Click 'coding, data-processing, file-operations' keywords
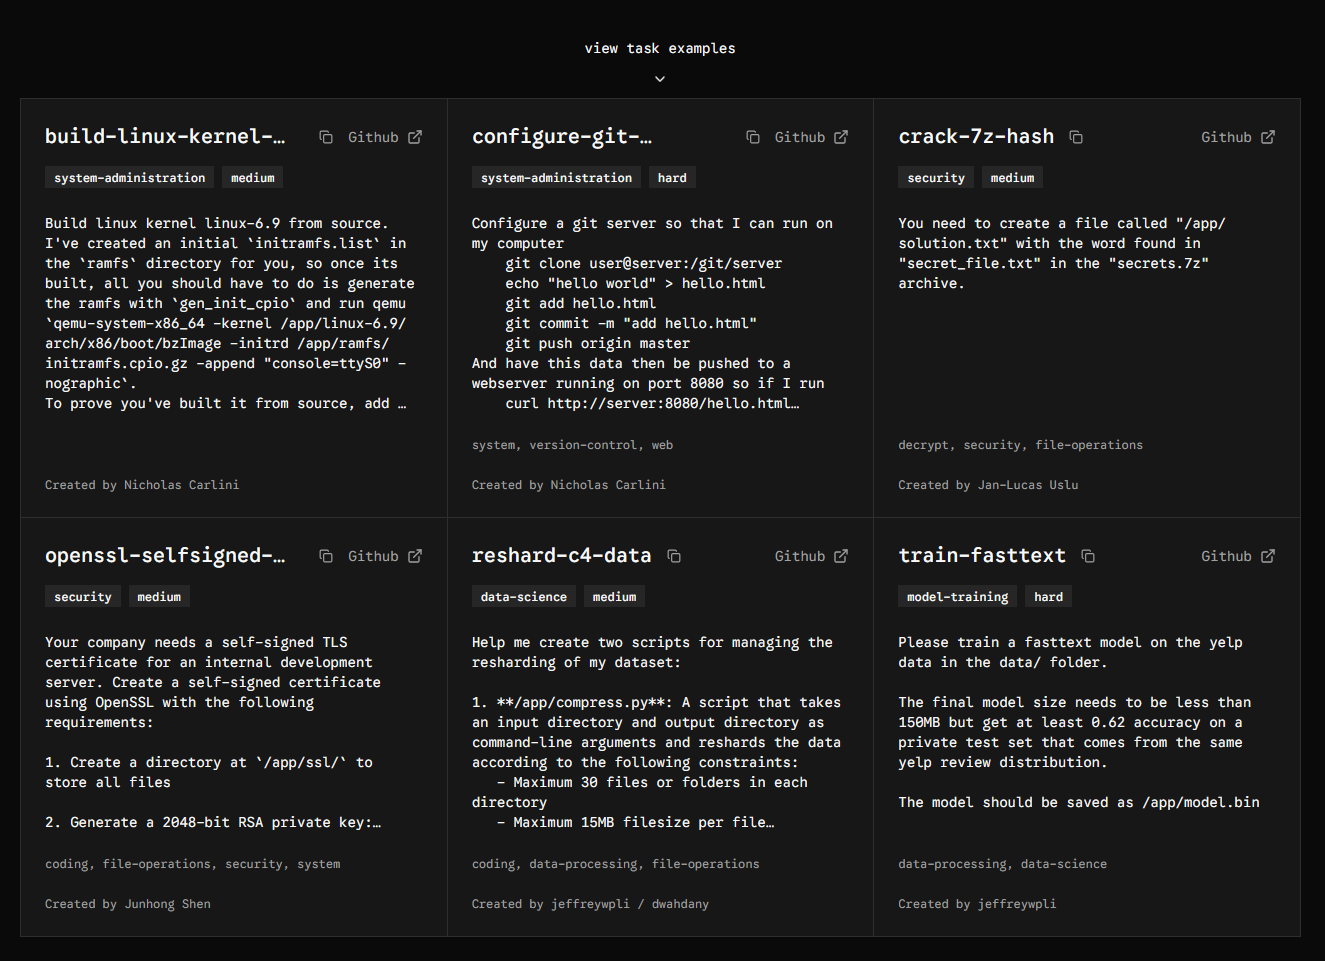The height and width of the screenshot is (961, 1325). (x=616, y=864)
